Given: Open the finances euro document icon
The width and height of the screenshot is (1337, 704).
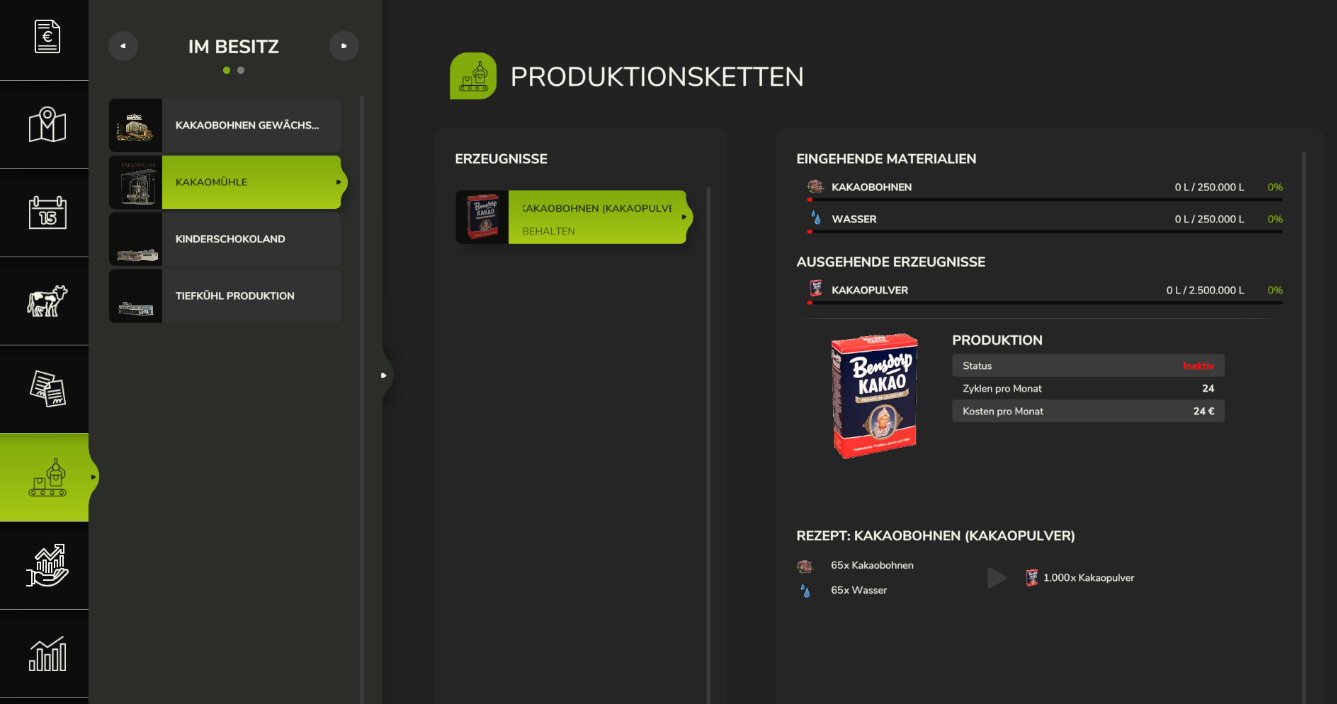Looking at the screenshot, I should [x=47, y=37].
